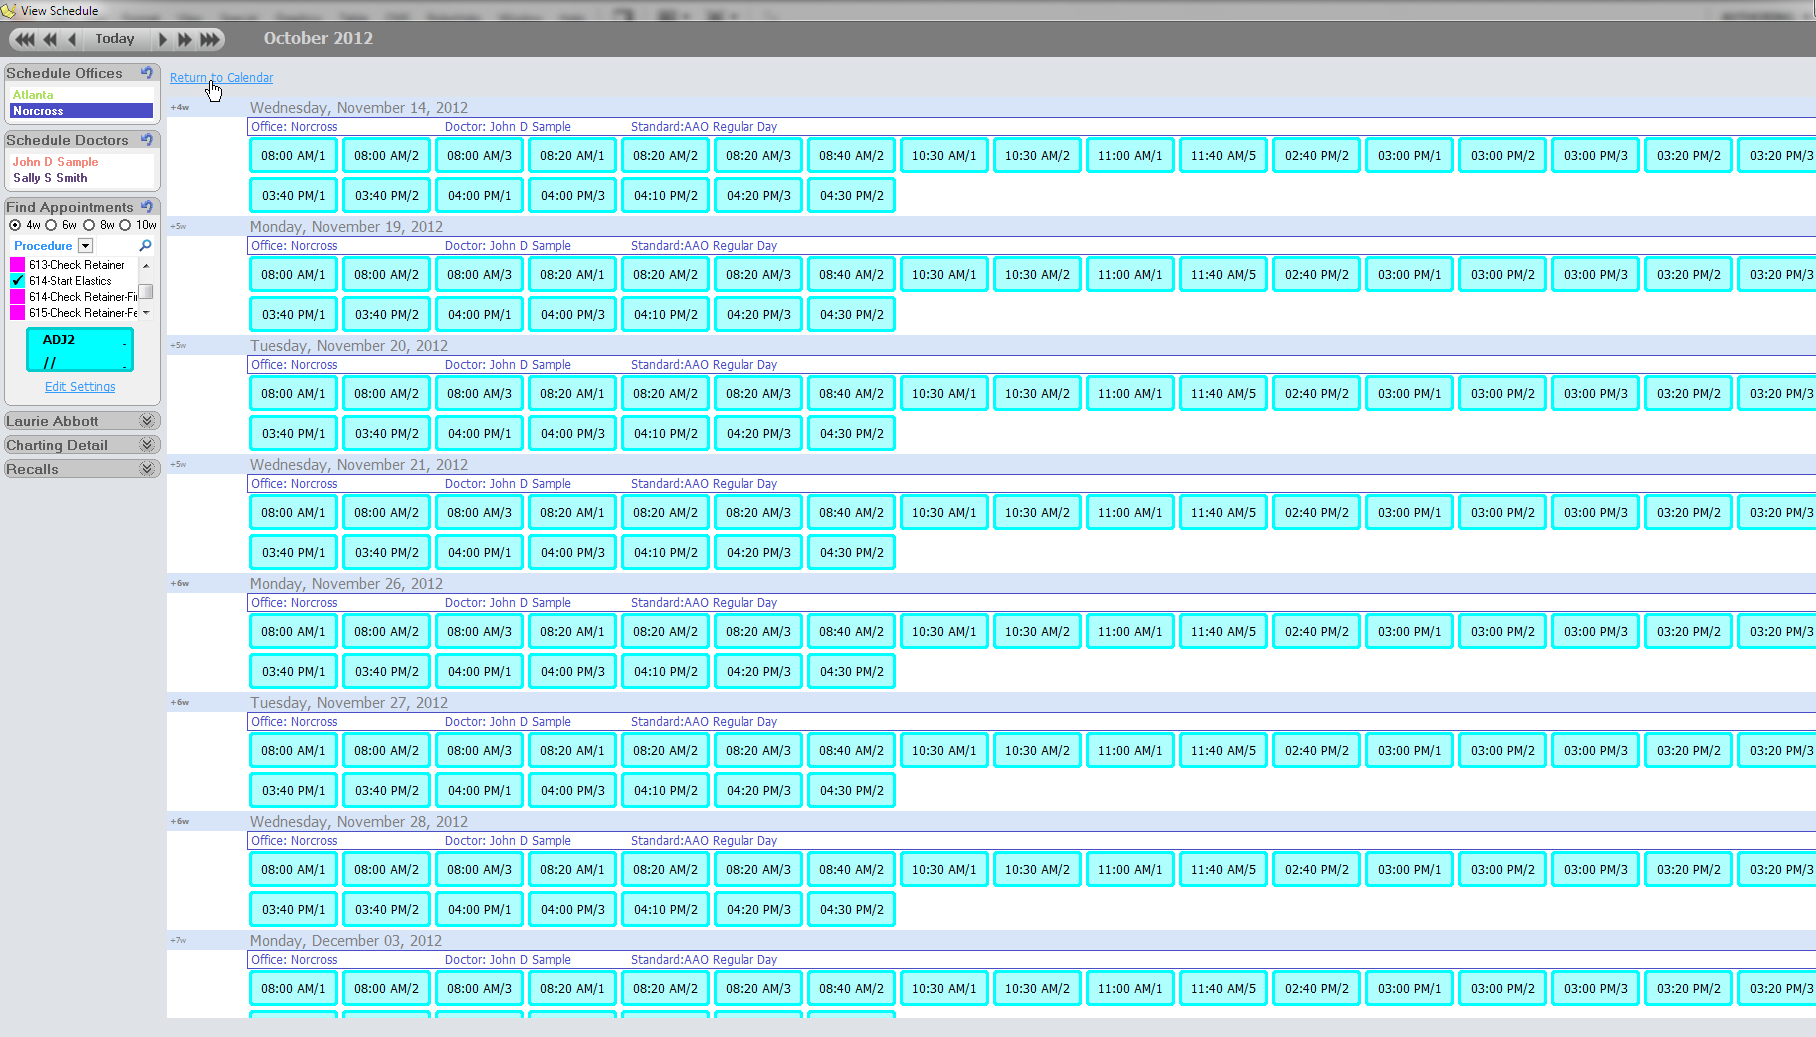Click the magenta swatch for 613-Check Retainer

pyautogui.click(x=17, y=265)
